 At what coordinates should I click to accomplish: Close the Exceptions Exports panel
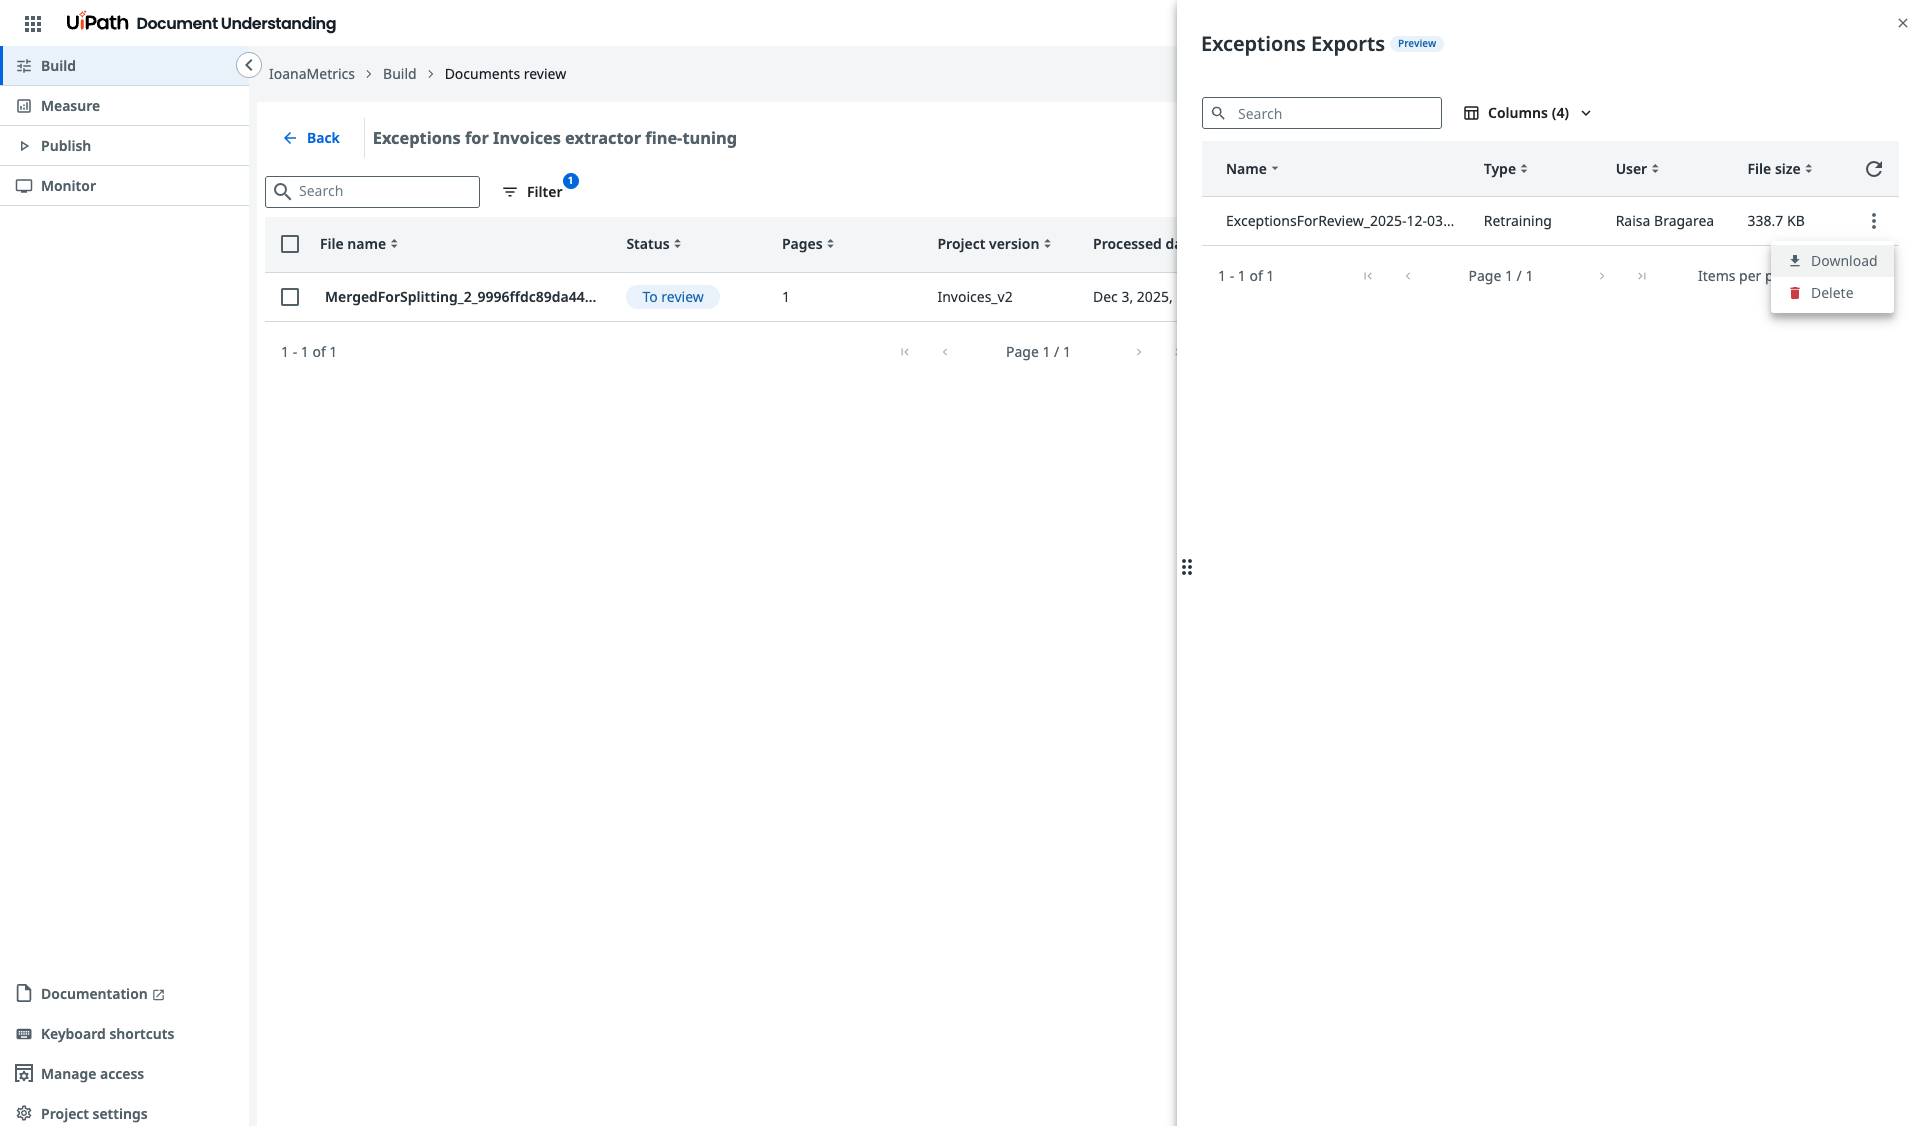click(x=1902, y=23)
